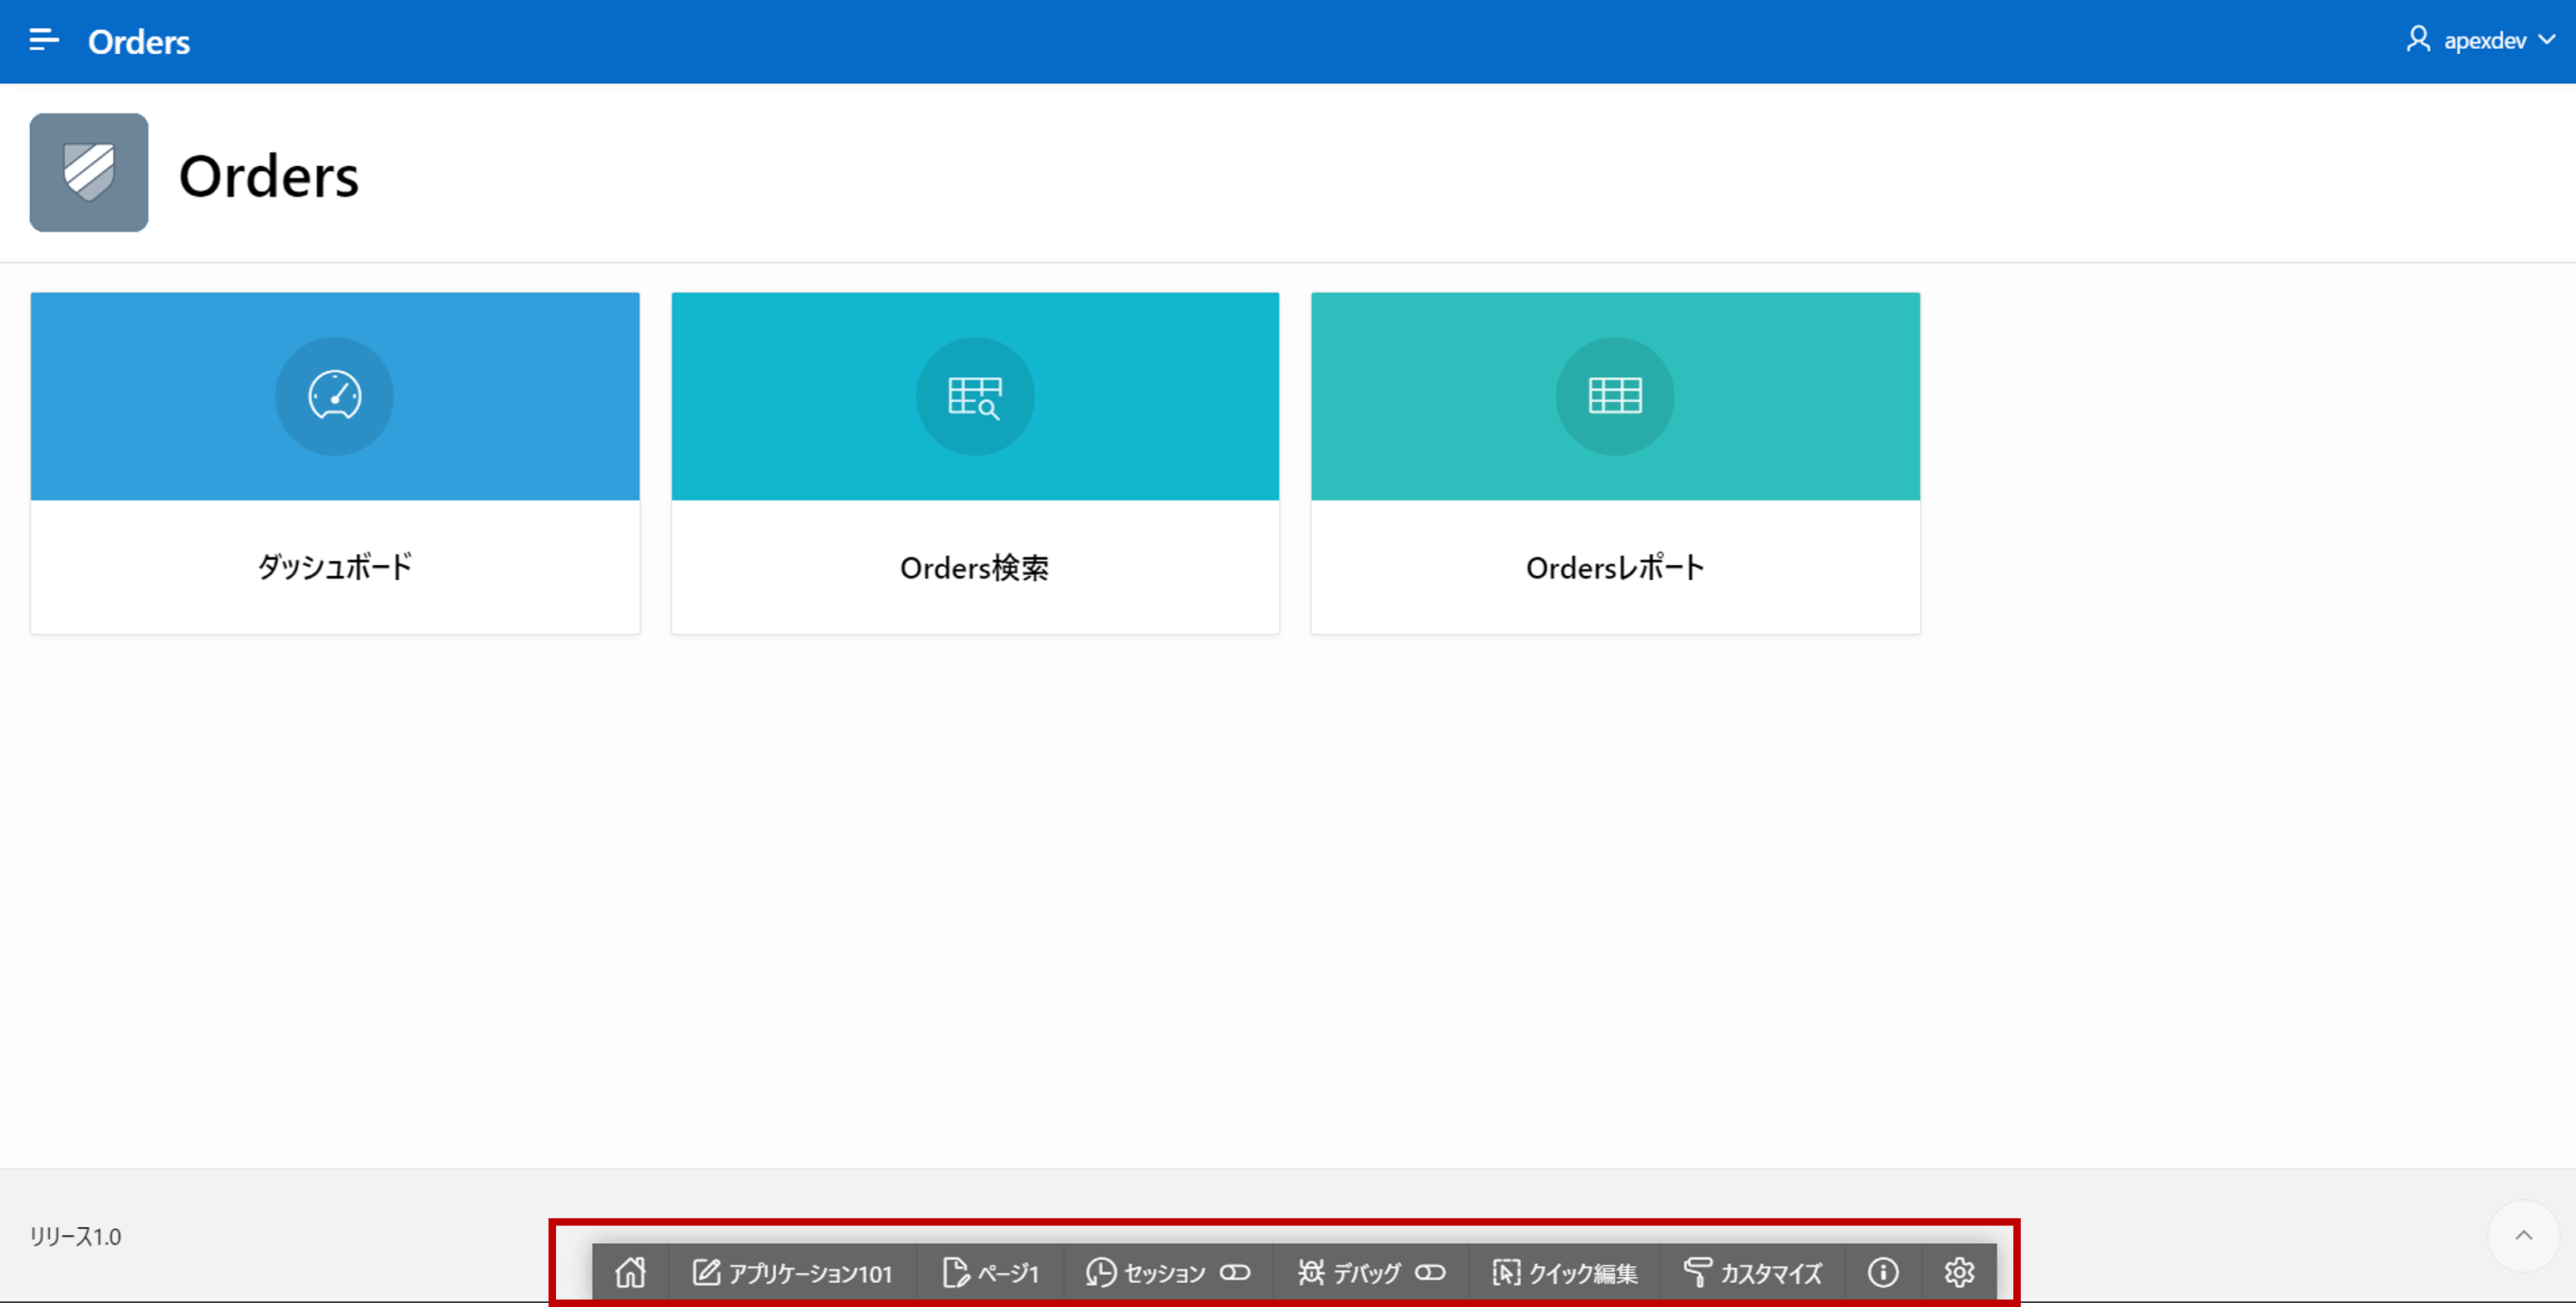The height and width of the screenshot is (1307, 2576).
Task: Click the home icon in developer toolbar
Action: point(630,1272)
